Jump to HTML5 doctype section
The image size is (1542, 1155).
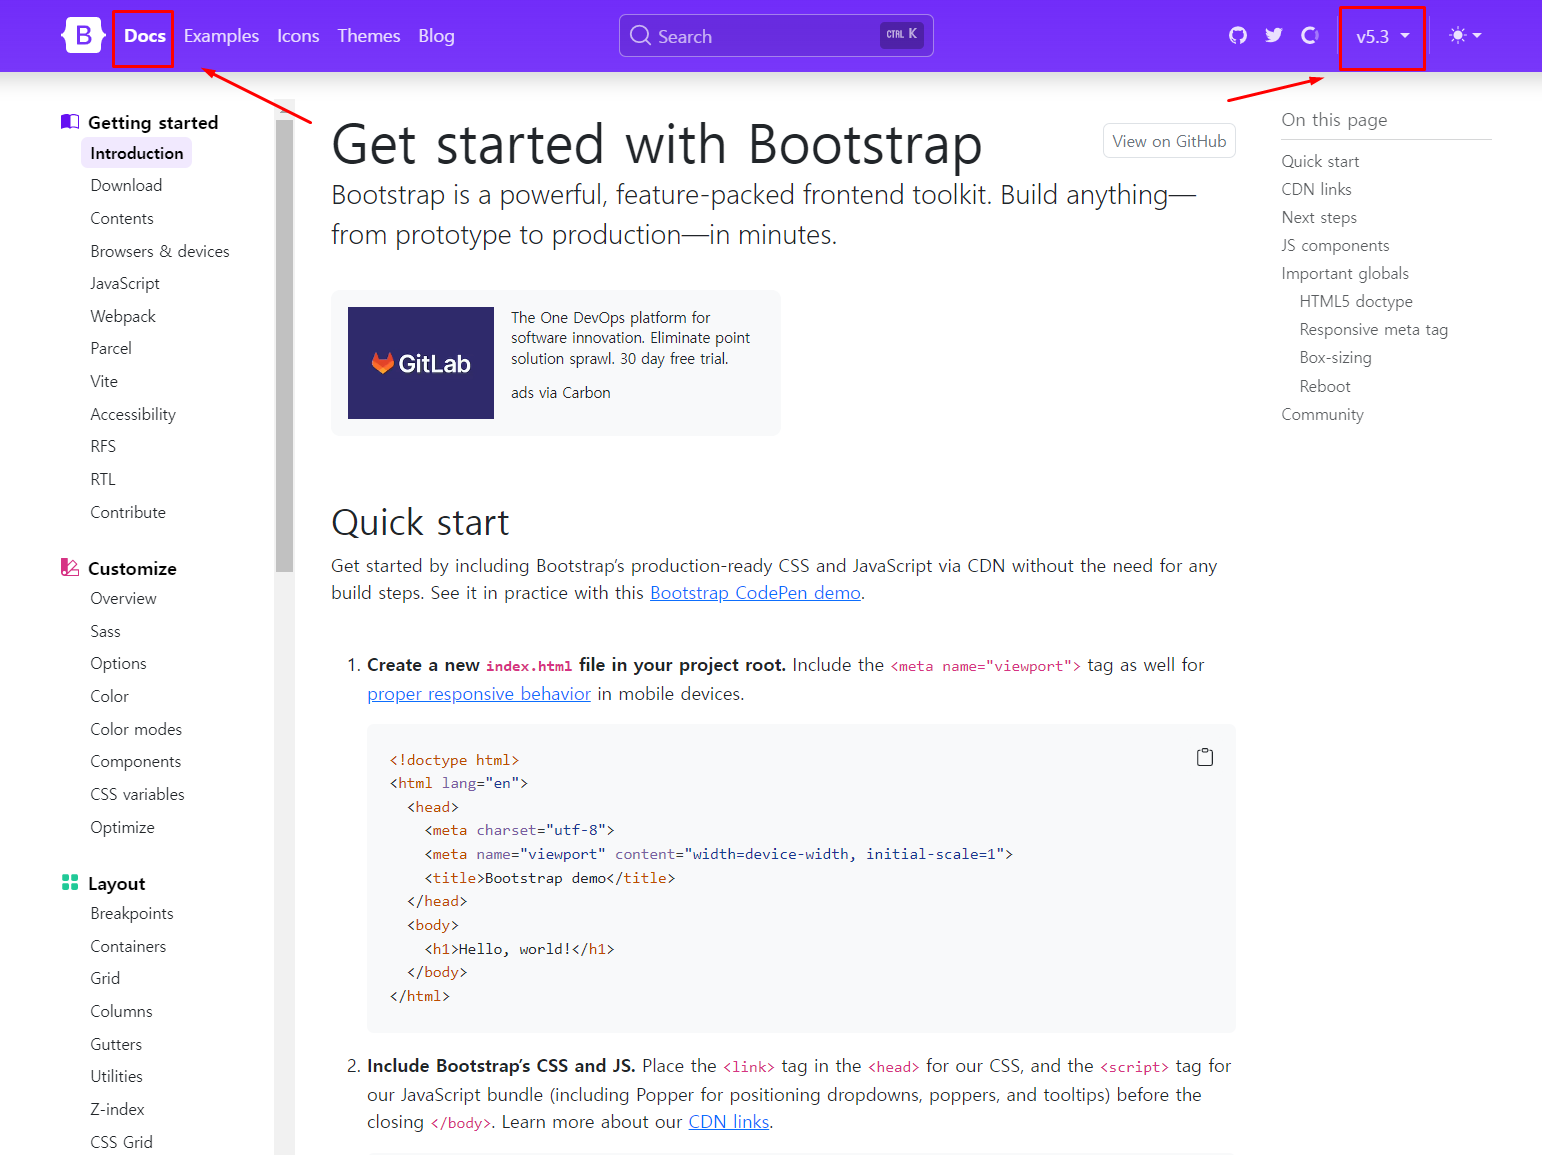(1356, 302)
